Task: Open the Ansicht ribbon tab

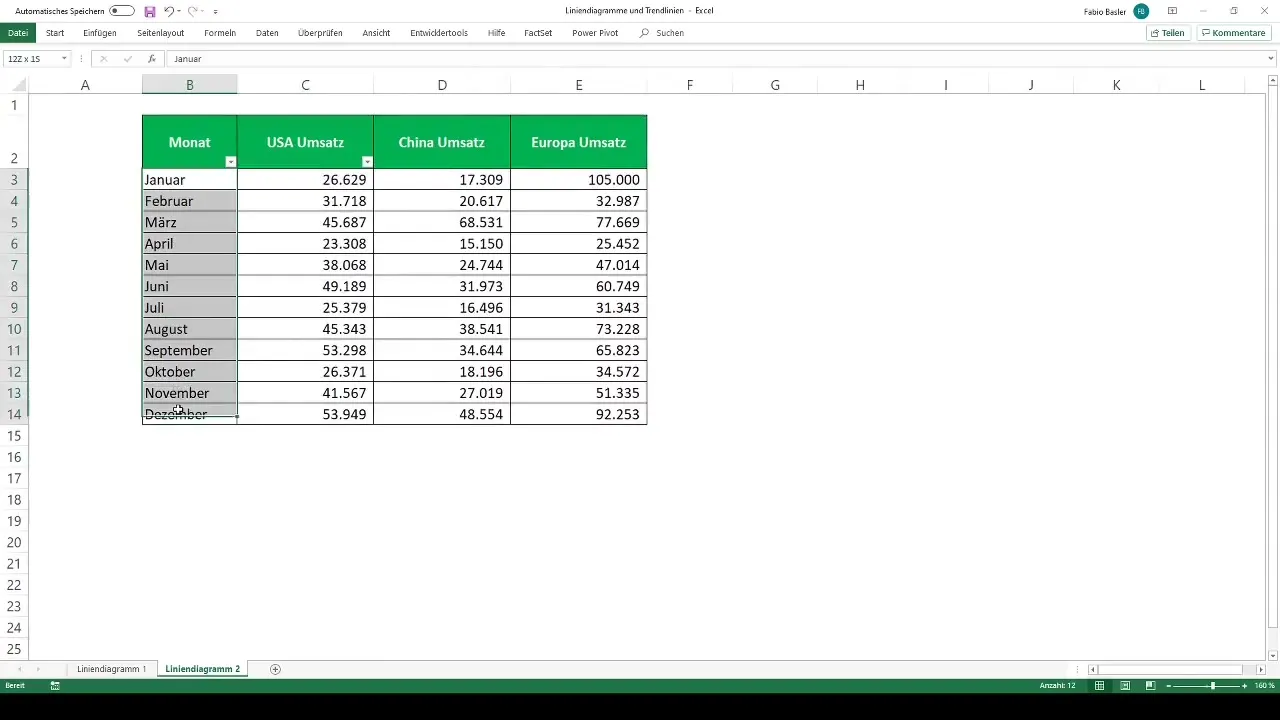Action: click(376, 33)
